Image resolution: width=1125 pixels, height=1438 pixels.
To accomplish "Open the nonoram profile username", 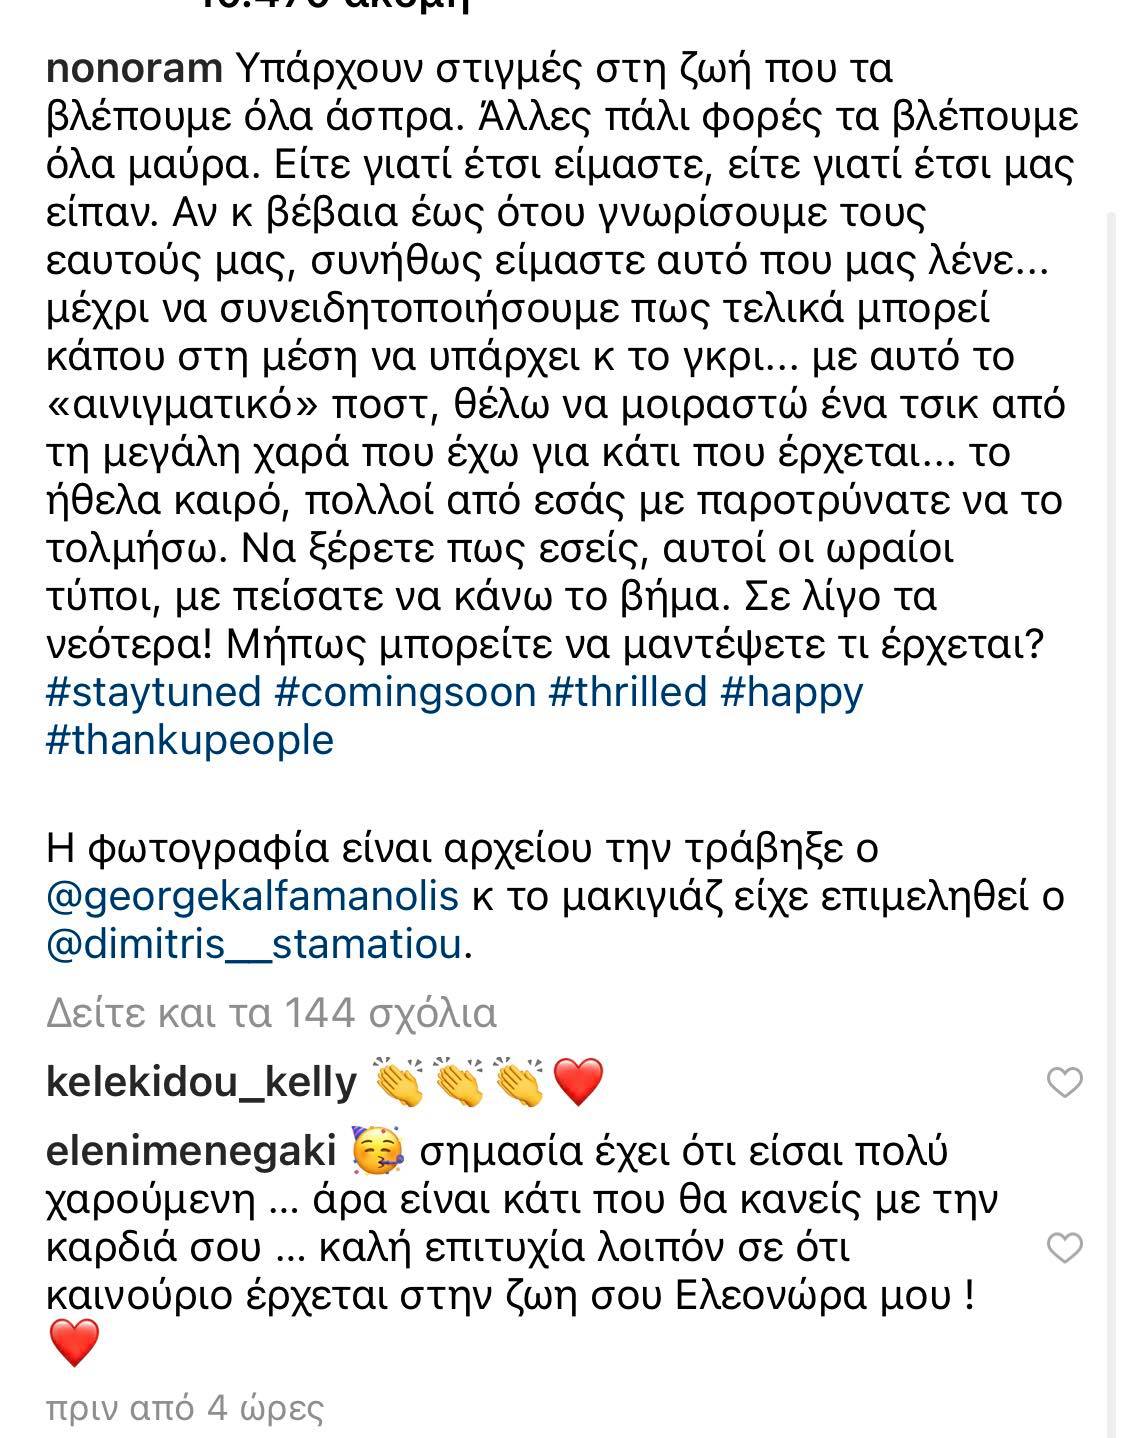I will click(134, 69).
